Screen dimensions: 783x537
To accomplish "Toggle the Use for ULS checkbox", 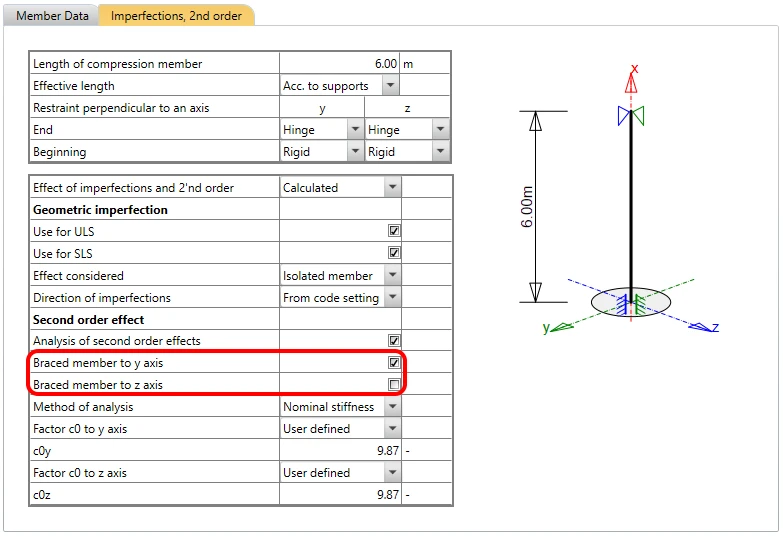I will point(394,231).
